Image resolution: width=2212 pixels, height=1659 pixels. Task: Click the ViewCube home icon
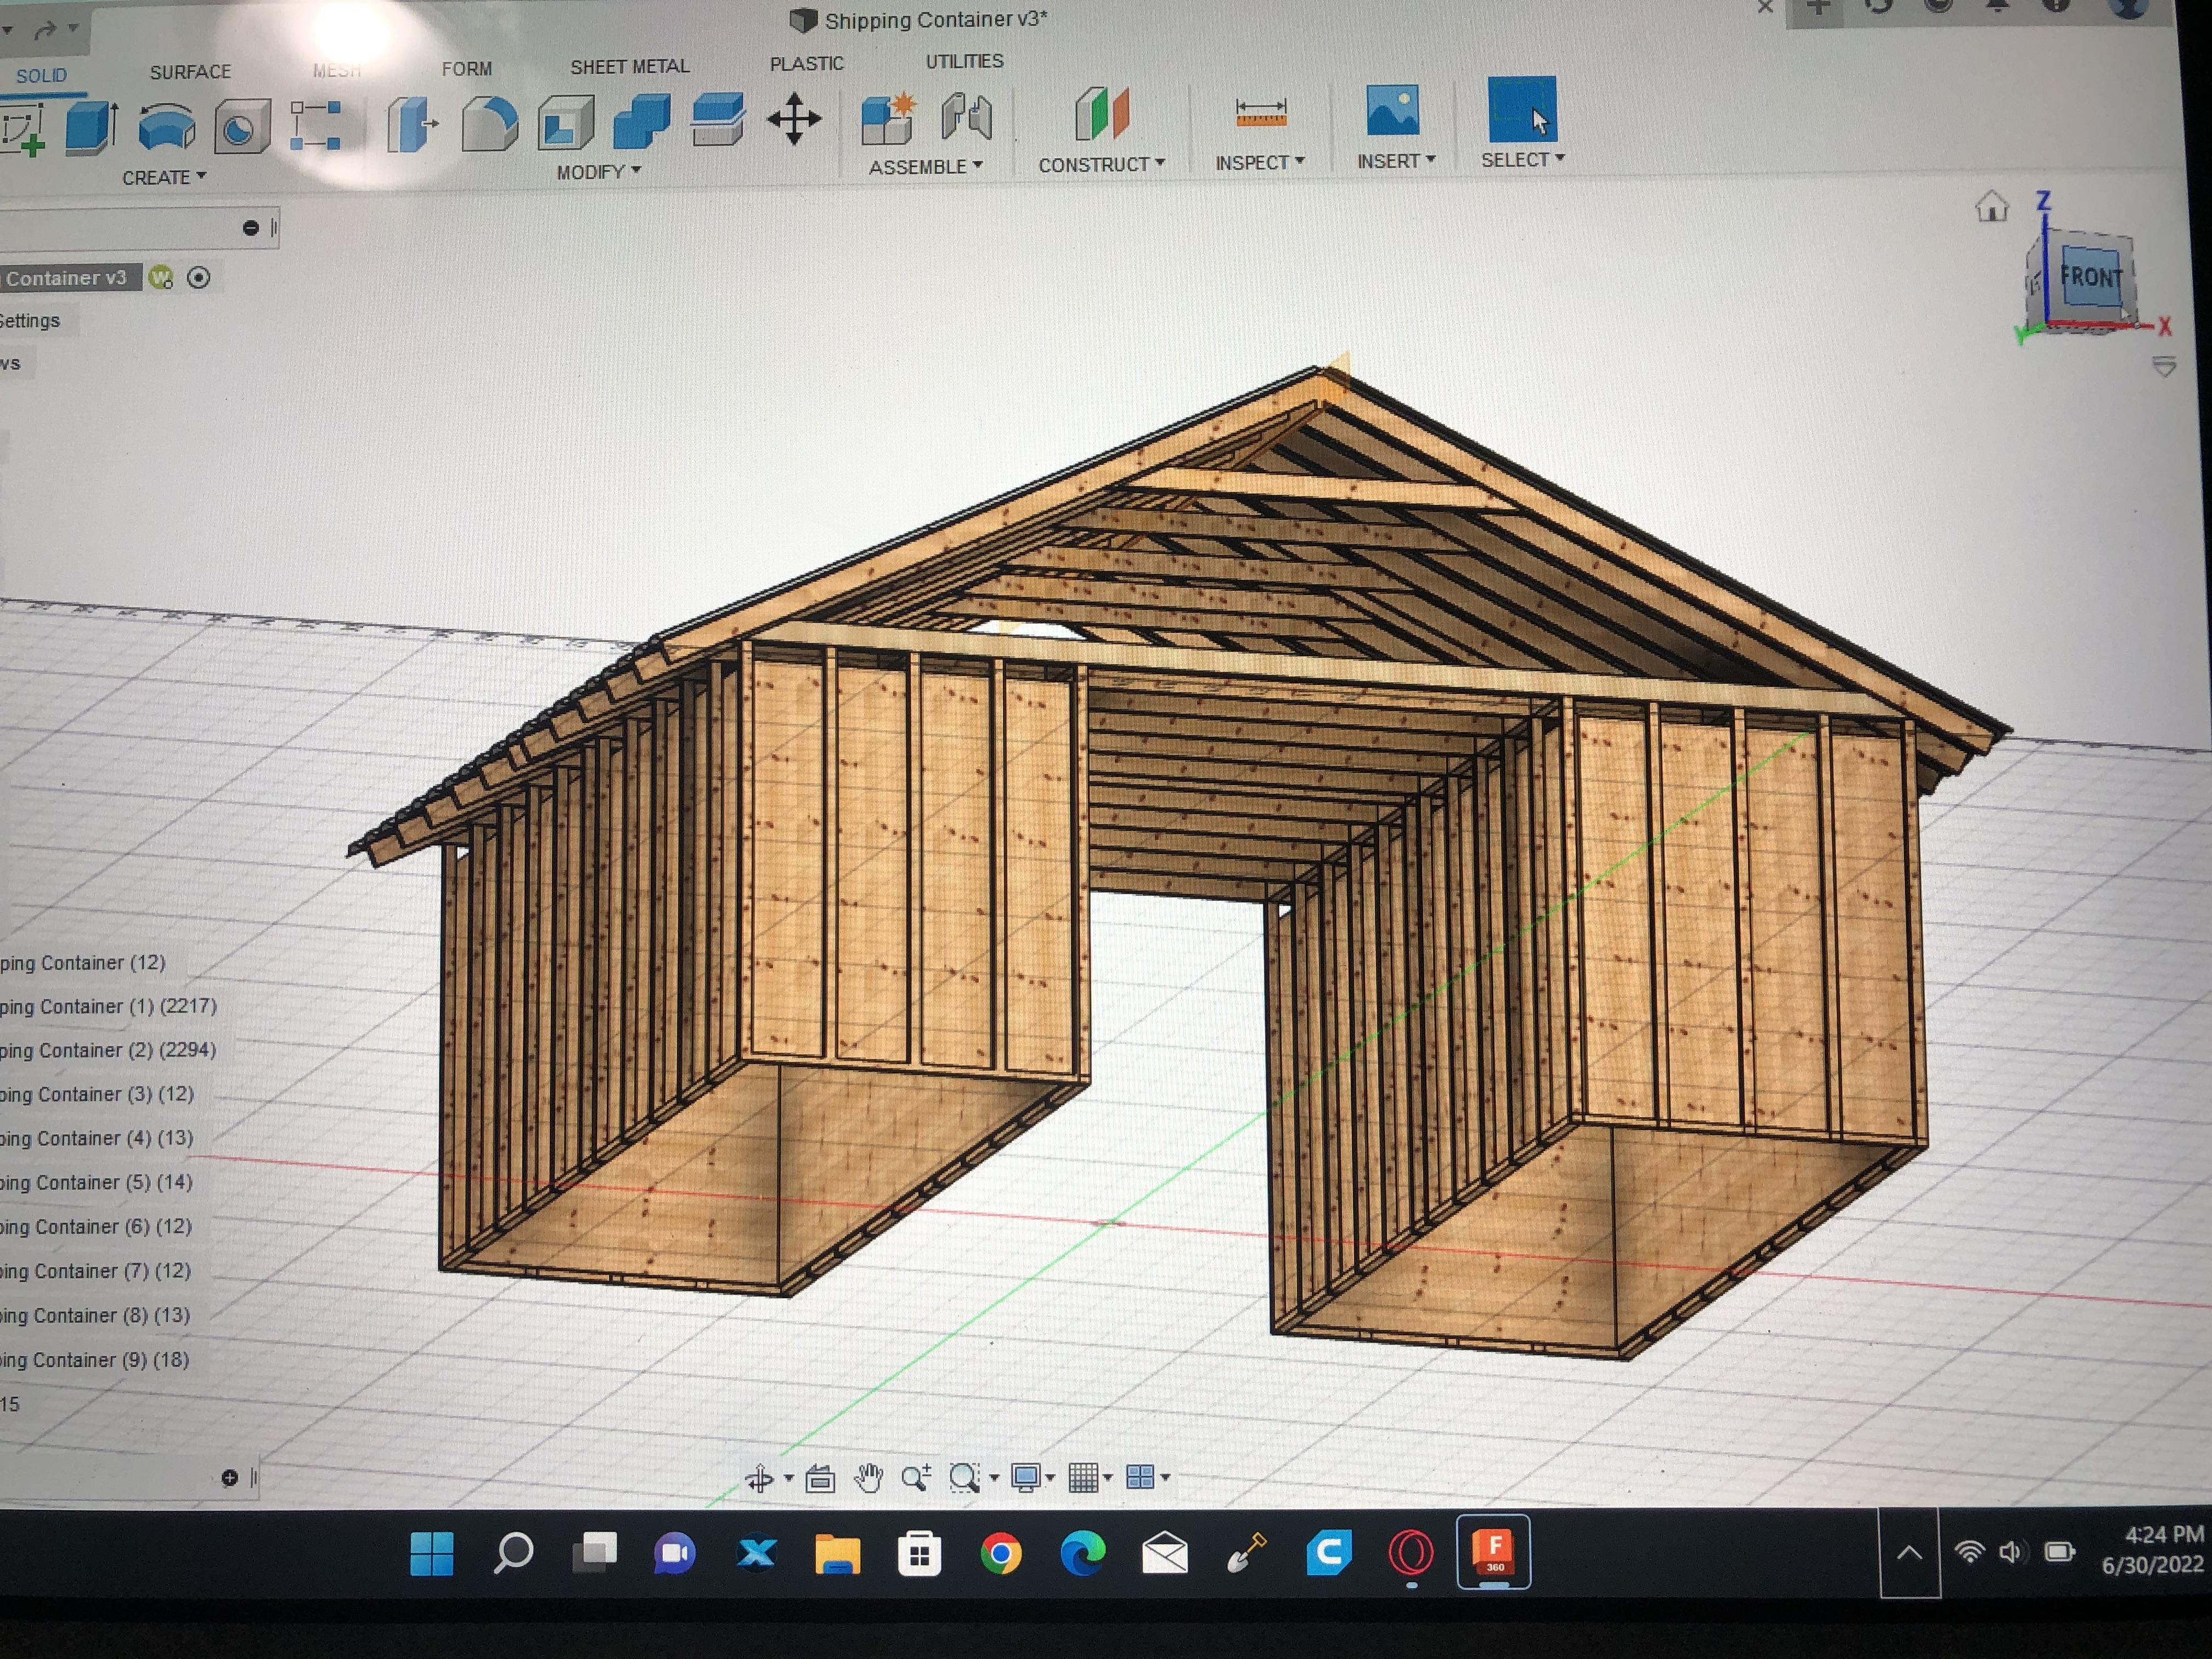coord(1991,207)
